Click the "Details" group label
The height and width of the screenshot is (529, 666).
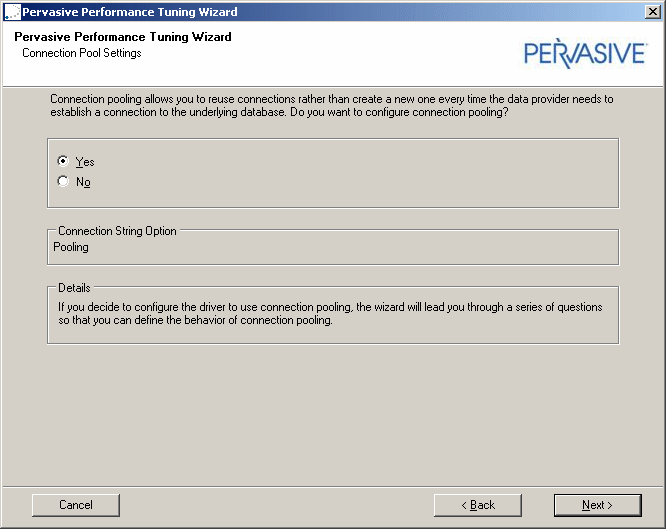click(74, 288)
